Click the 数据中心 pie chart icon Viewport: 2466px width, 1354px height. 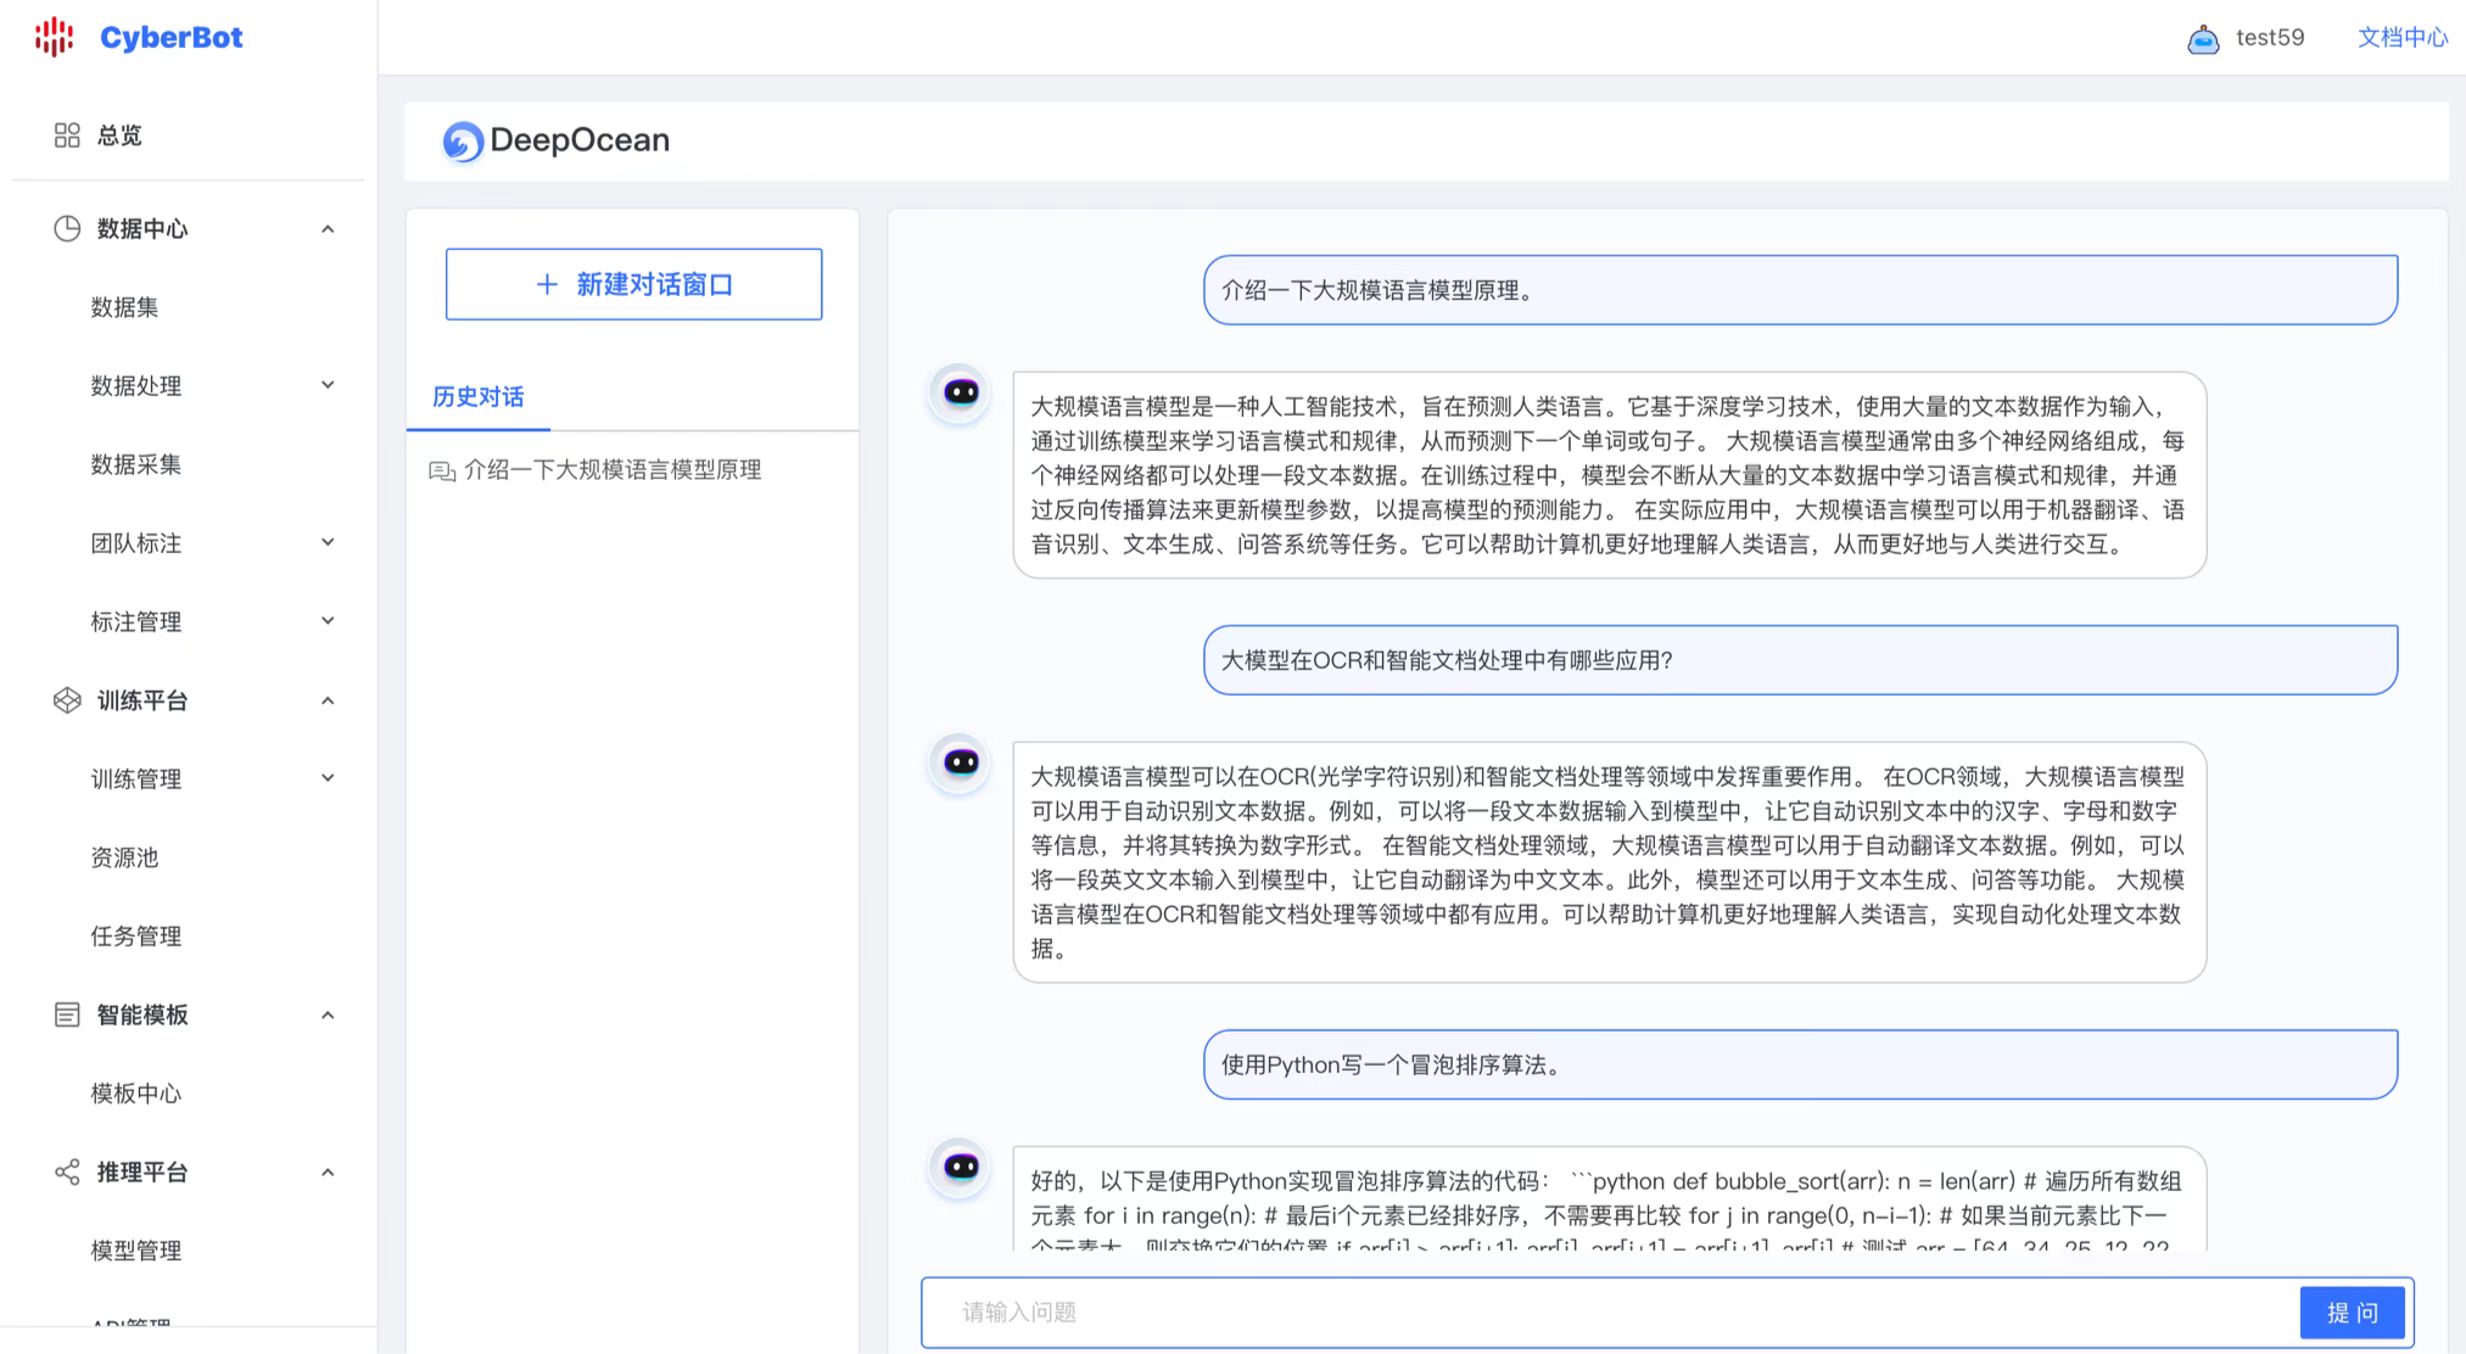point(67,229)
